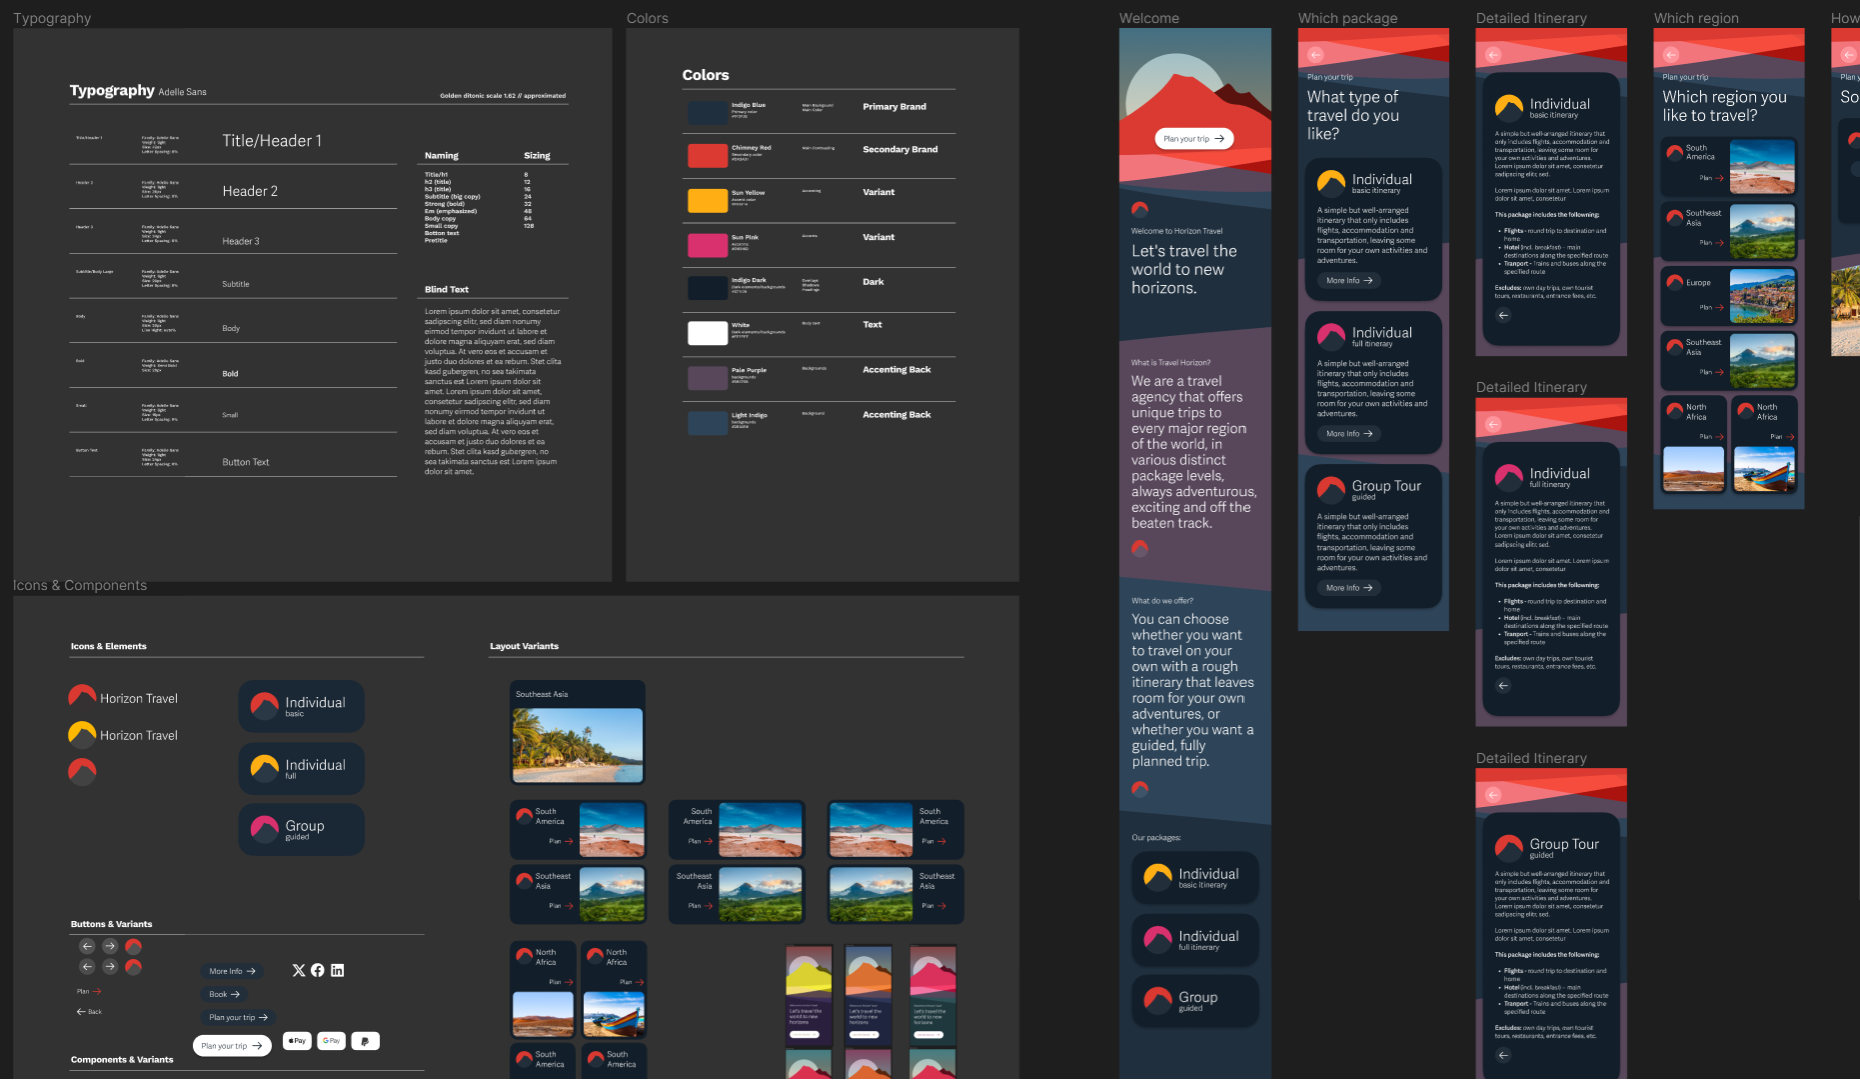The height and width of the screenshot is (1080, 1860).
Task: Select the 'Adelle Sans' font name text
Action: [183, 92]
